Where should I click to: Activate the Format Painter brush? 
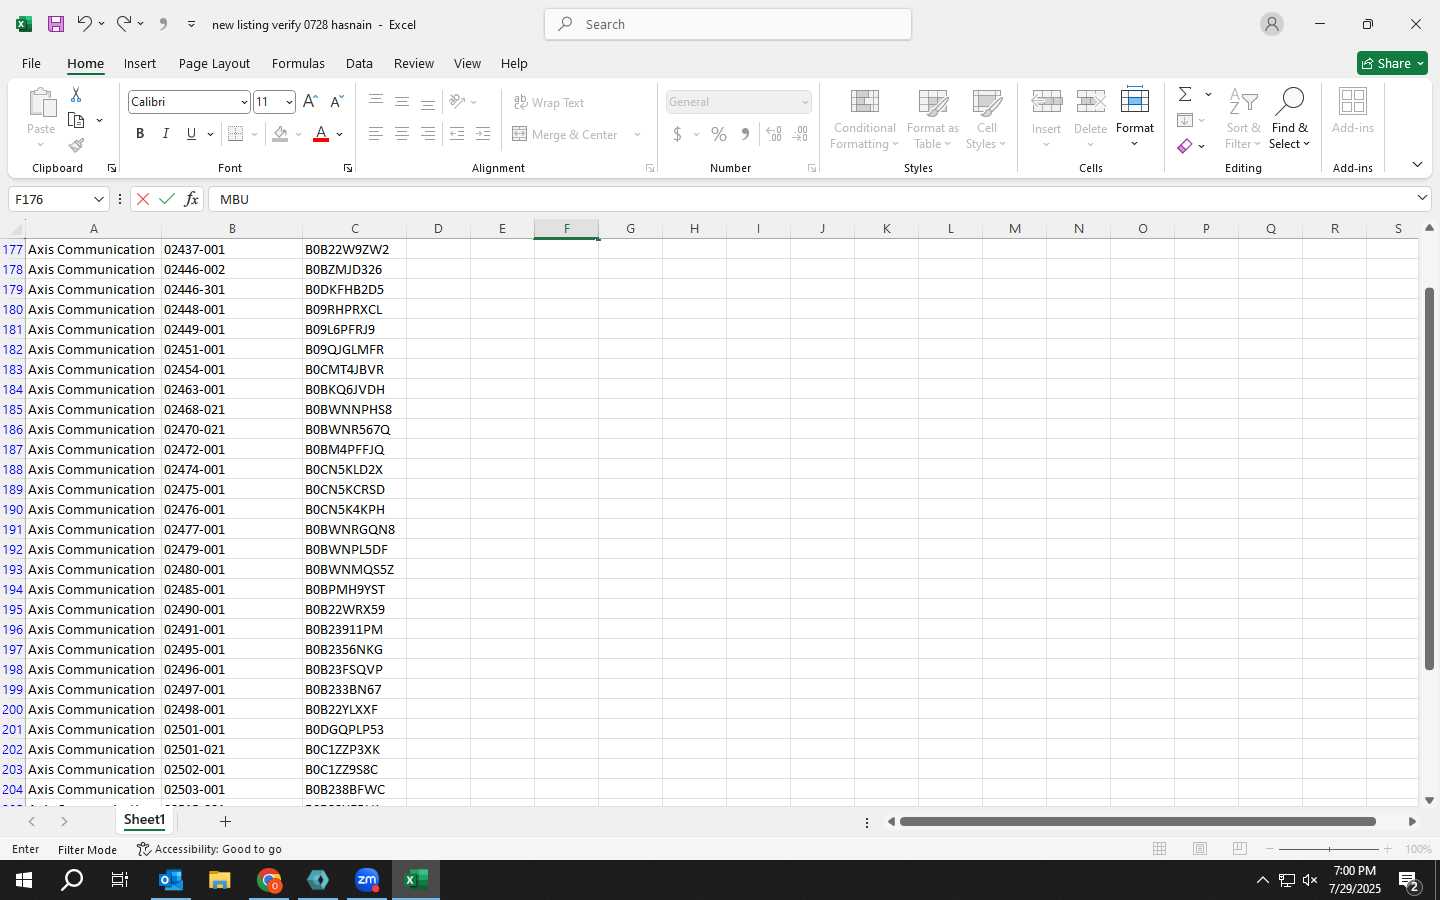click(76, 146)
